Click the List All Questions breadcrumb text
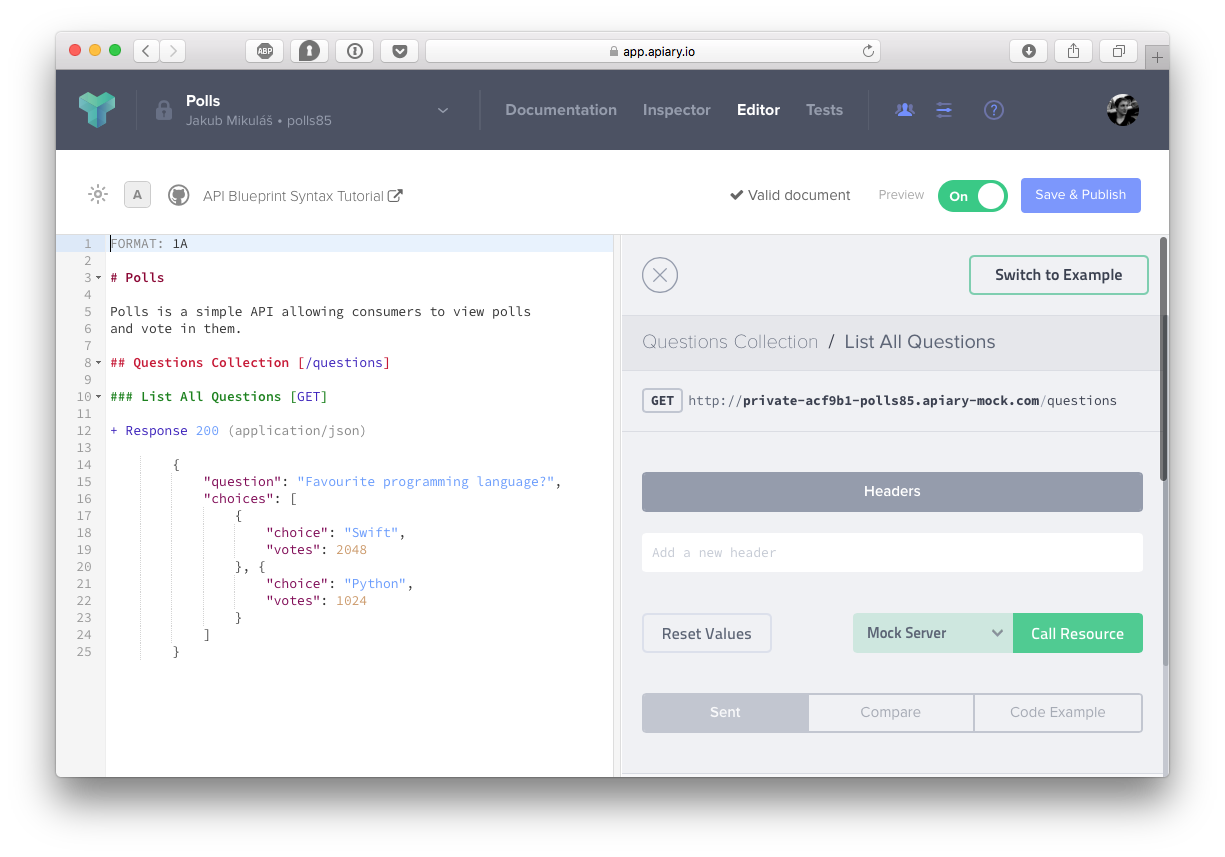Screen dimensions: 1225x857 click(920, 342)
